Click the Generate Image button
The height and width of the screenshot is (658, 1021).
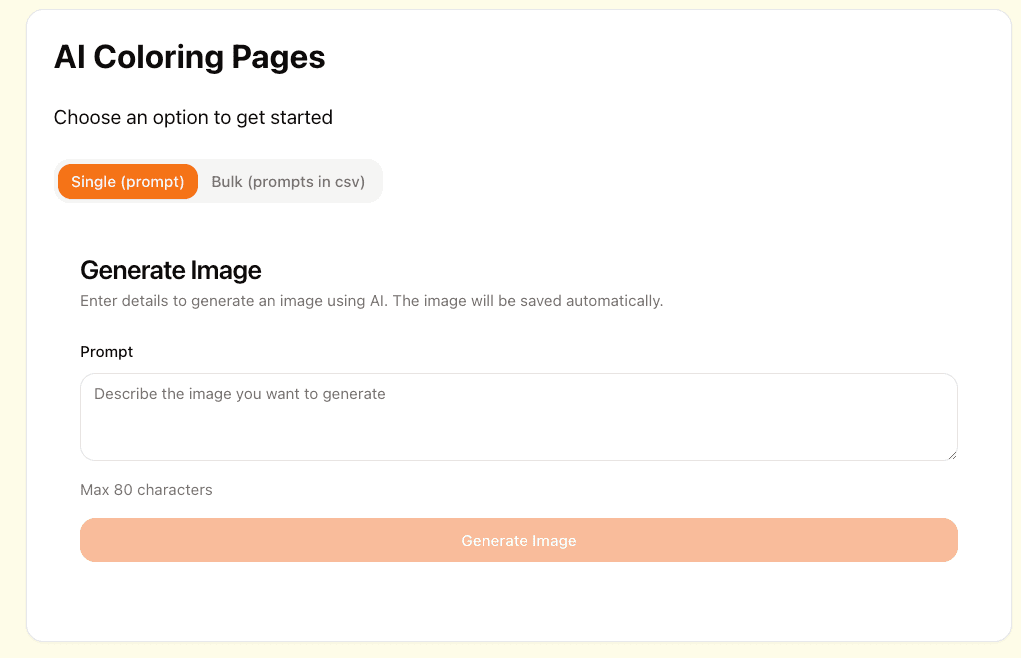point(518,540)
